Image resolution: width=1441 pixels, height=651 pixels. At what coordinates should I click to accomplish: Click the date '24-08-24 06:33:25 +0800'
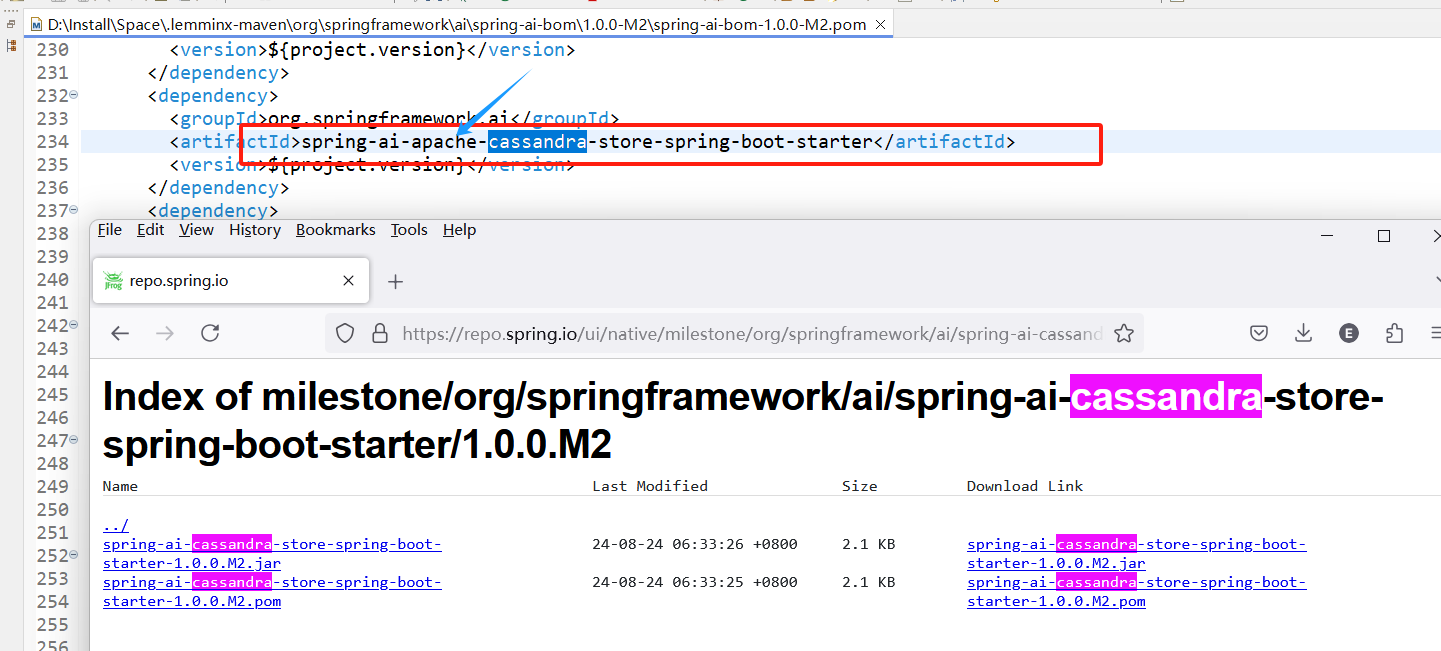tap(695, 582)
